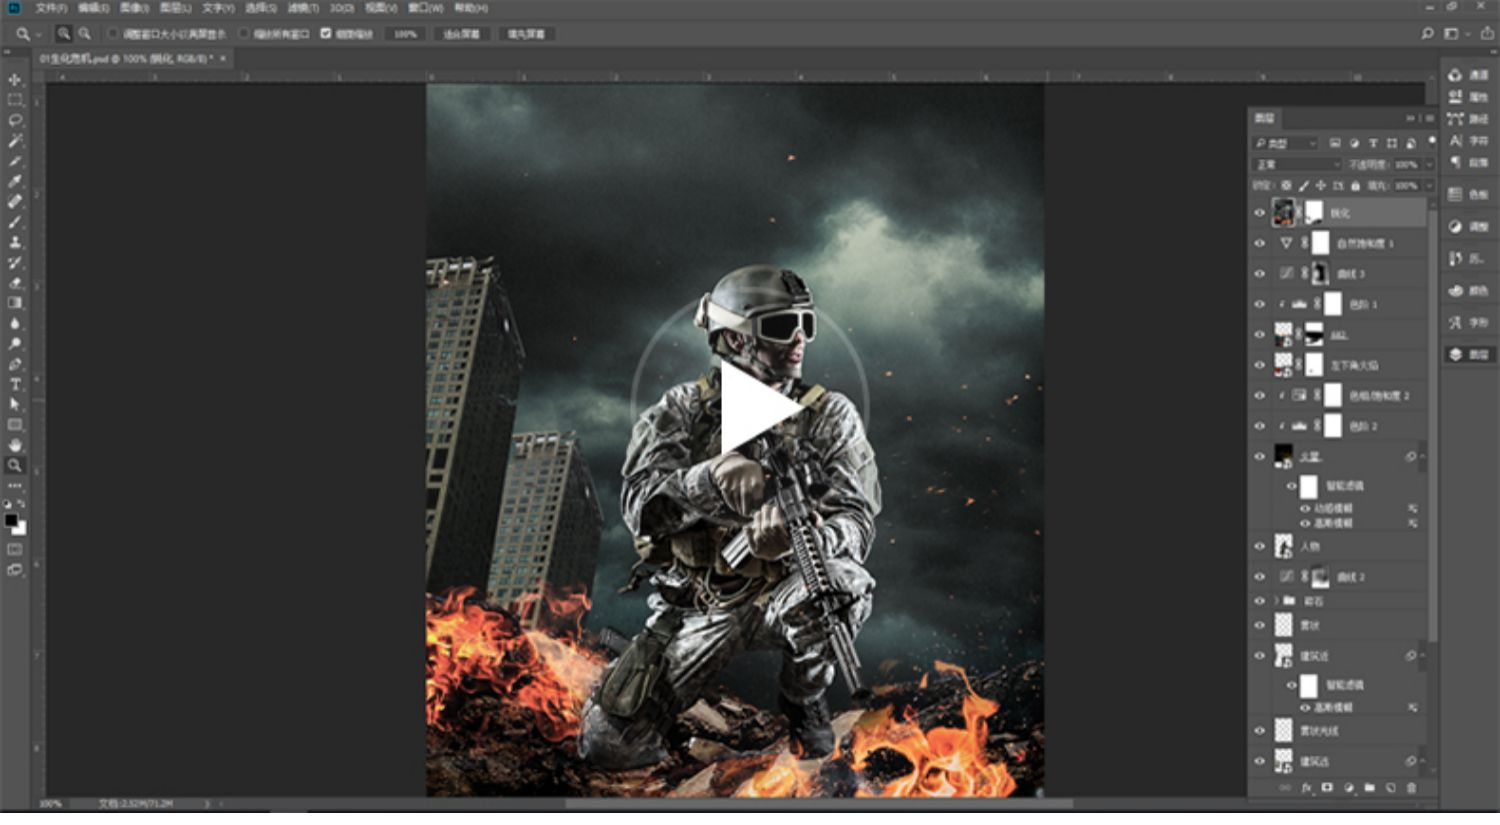Open the 色板 (Swatches) collapsed panel
Screen dimensions: 1500x825
[x=1468, y=194]
